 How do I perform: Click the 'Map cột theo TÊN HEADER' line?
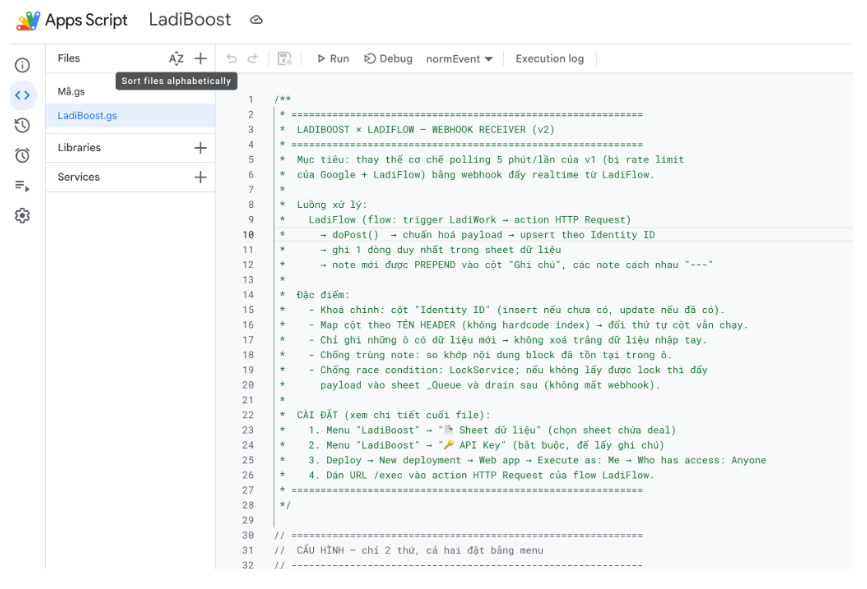528,325
